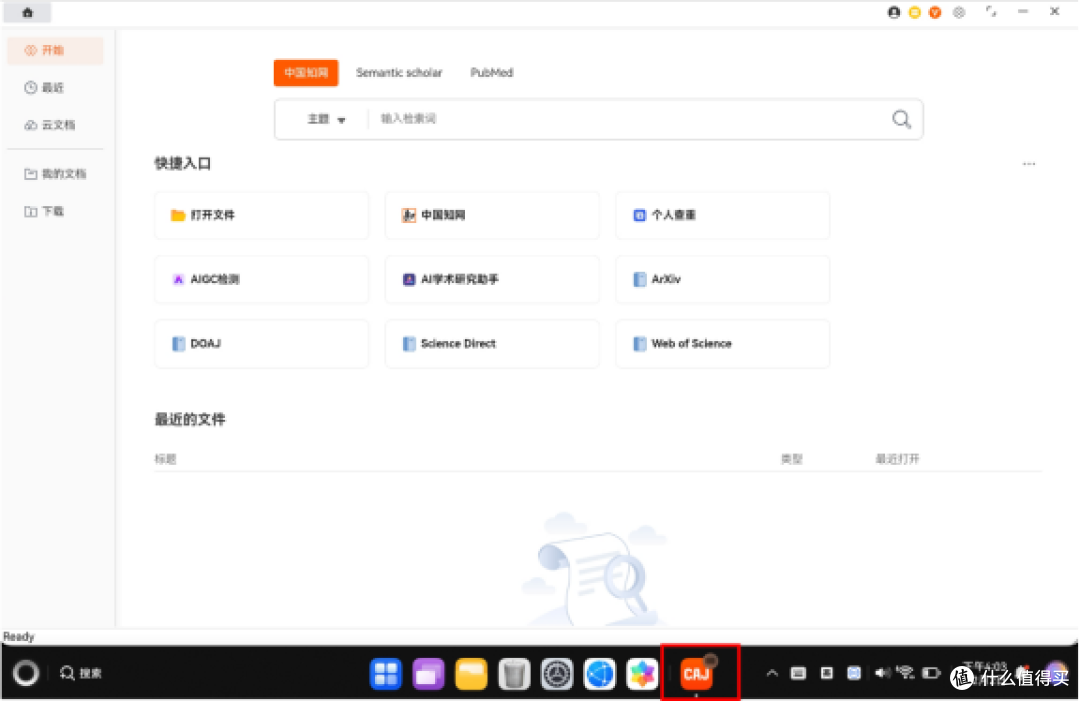The height and width of the screenshot is (701, 1080).
Task: Switch to the PubMed tab
Action: pyautogui.click(x=492, y=72)
